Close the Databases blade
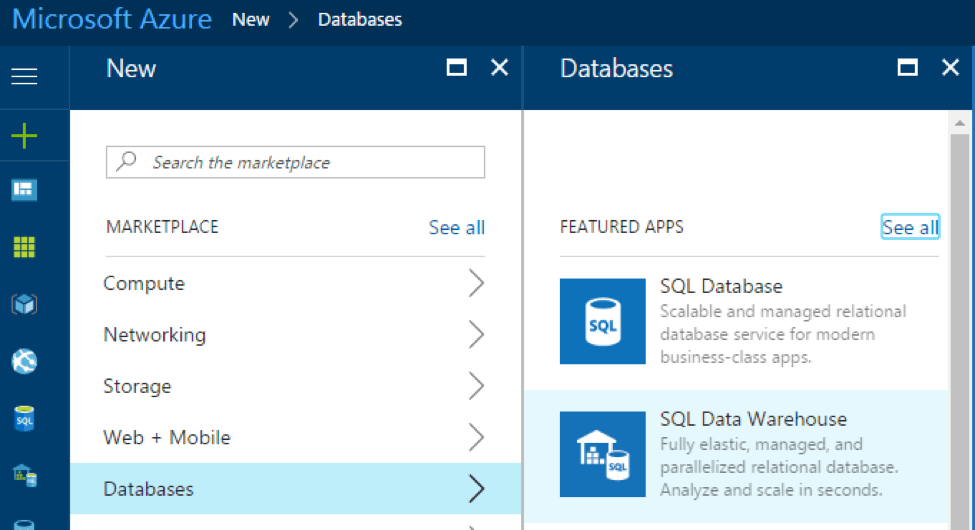 (x=950, y=67)
